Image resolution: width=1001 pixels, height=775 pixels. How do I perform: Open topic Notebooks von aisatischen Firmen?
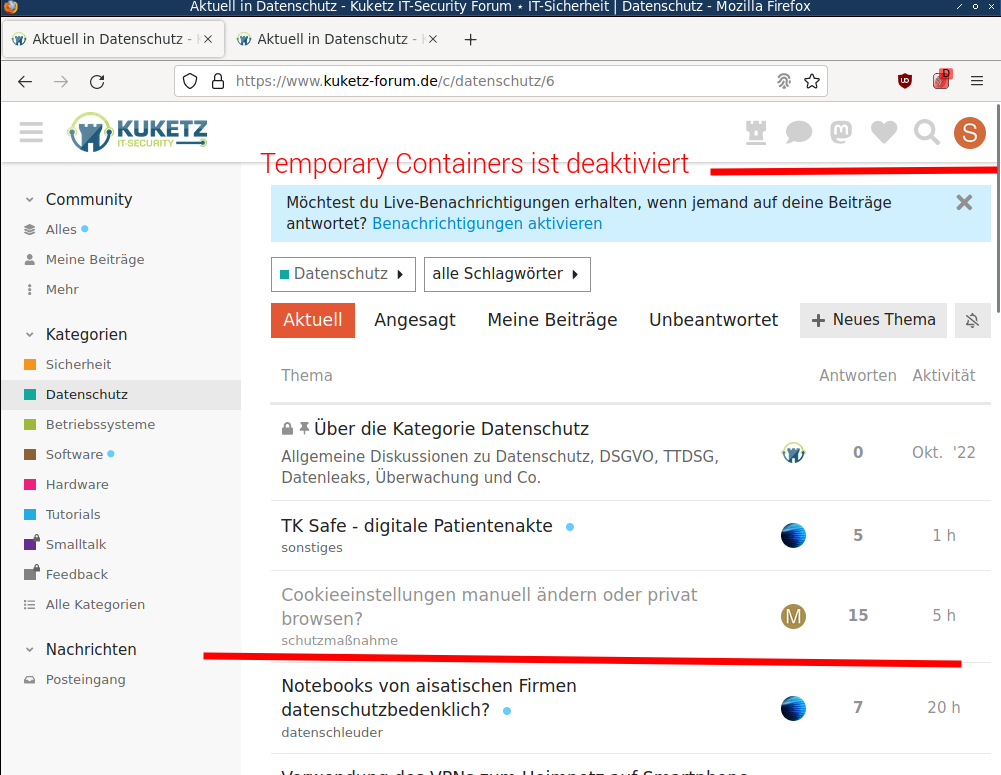[429, 697]
